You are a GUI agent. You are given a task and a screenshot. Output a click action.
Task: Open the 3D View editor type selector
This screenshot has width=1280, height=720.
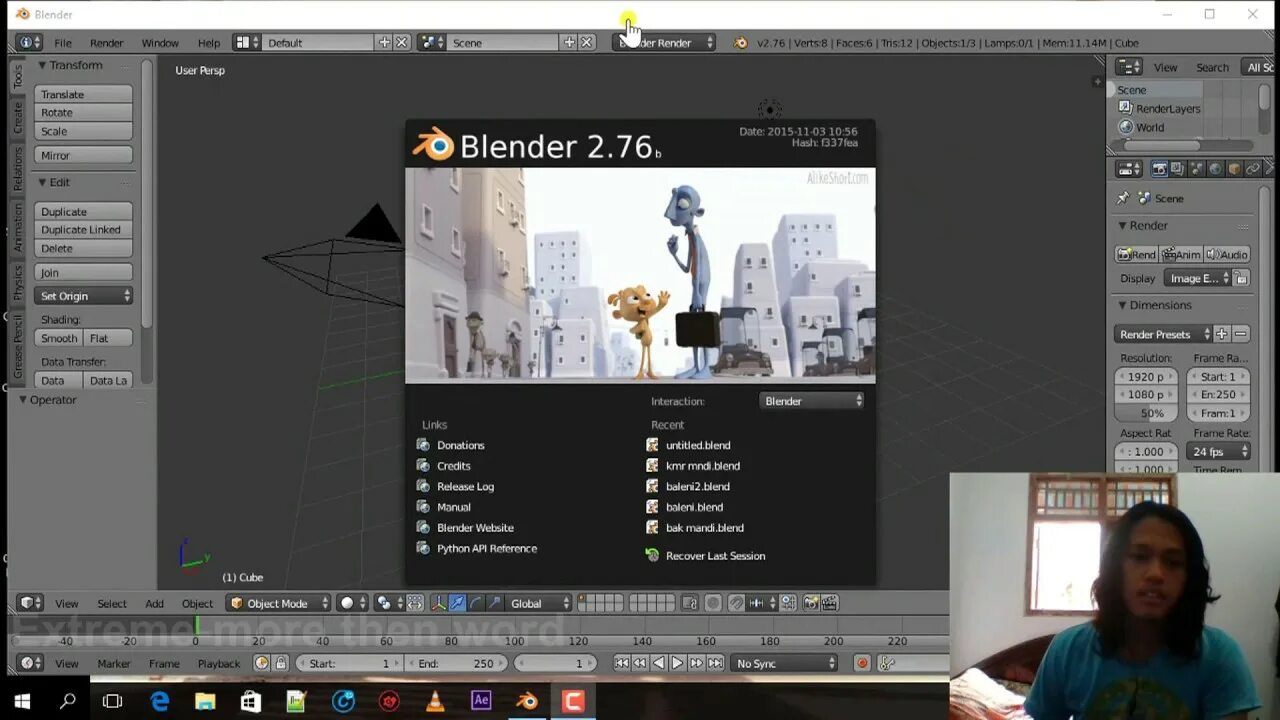pos(29,603)
